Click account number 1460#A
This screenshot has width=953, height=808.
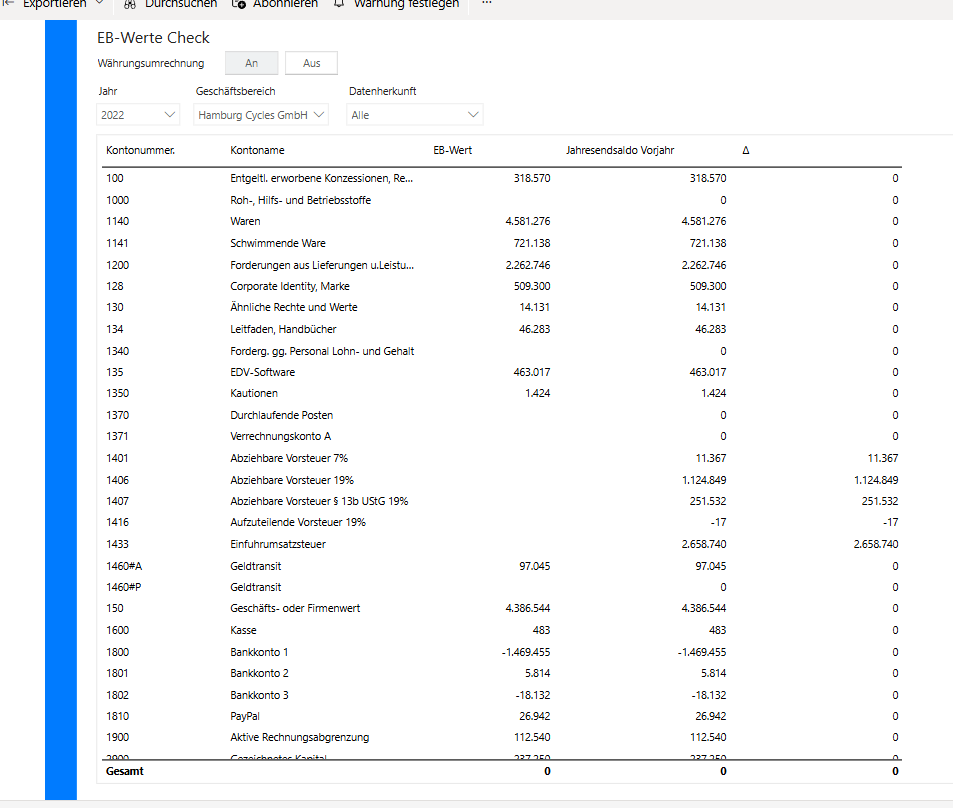[x=124, y=566]
